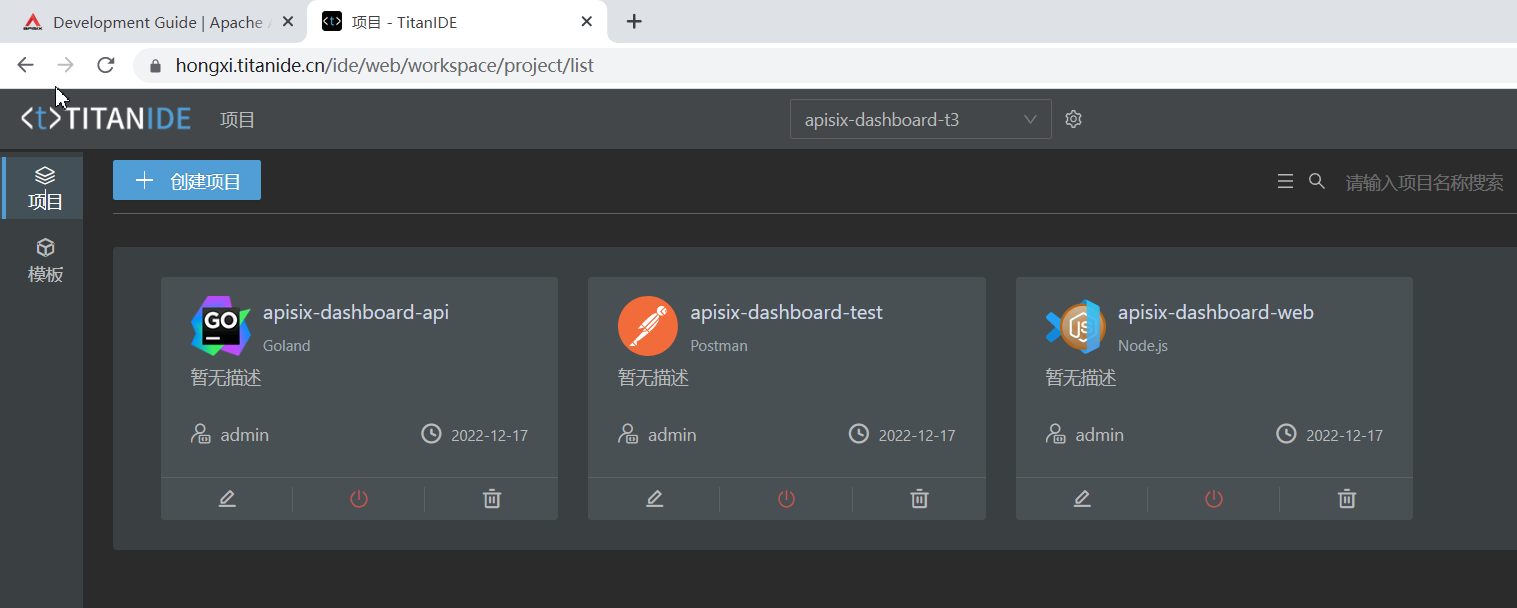Open workspace selector showing apisix-dashboard-t3
Image resolution: width=1517 pixels, height=608 pixels.
coord(920,118)
